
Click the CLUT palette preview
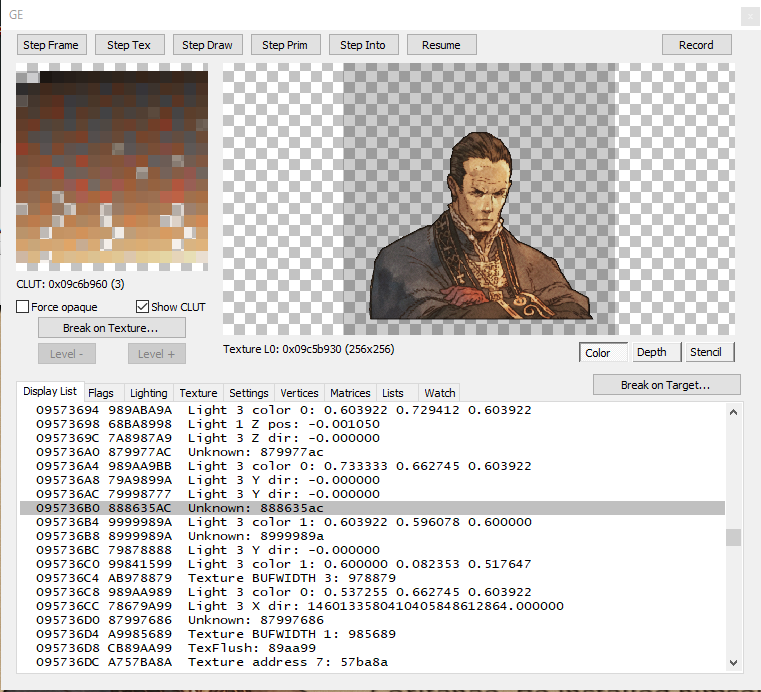click(112, 167)
